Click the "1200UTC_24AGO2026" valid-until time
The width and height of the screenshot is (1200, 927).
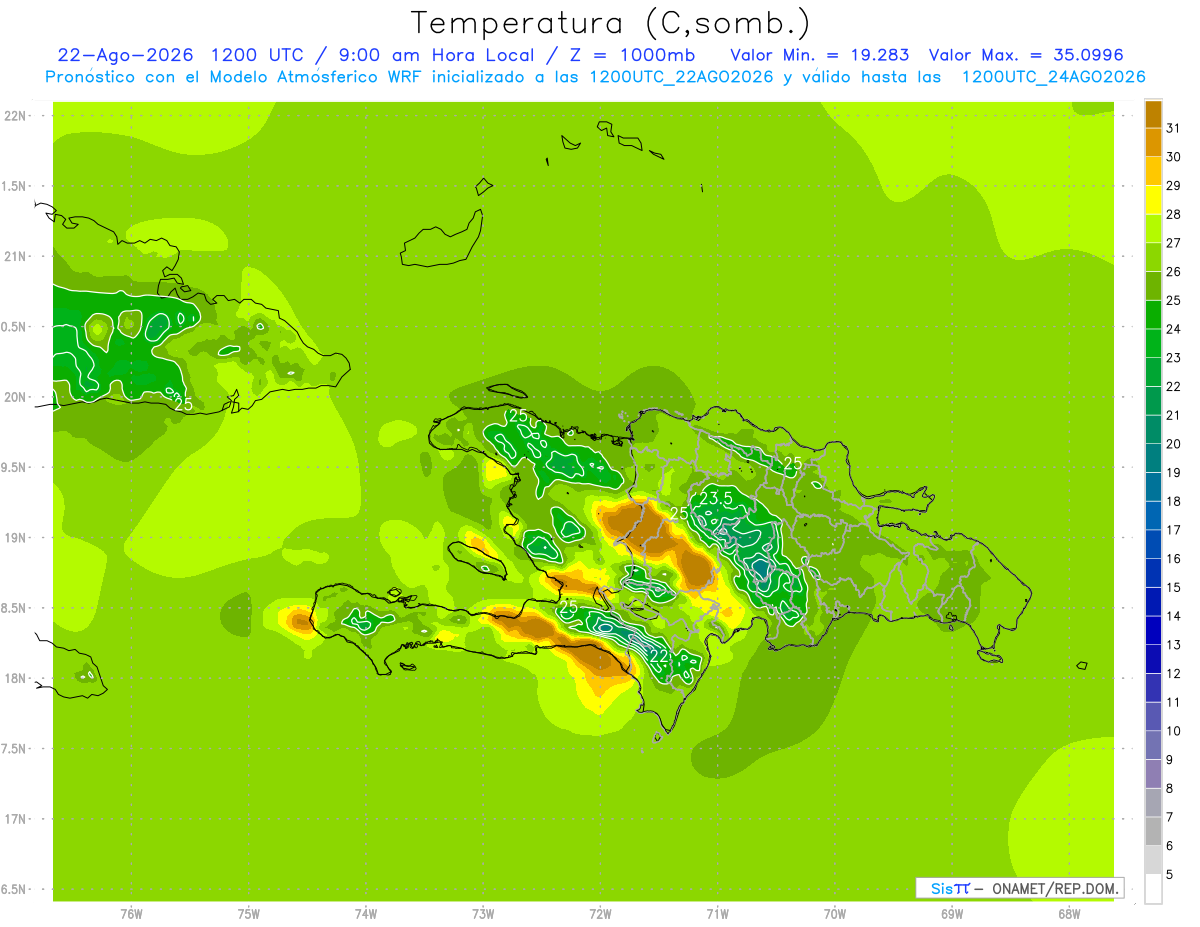click(x=1053, y=77)
